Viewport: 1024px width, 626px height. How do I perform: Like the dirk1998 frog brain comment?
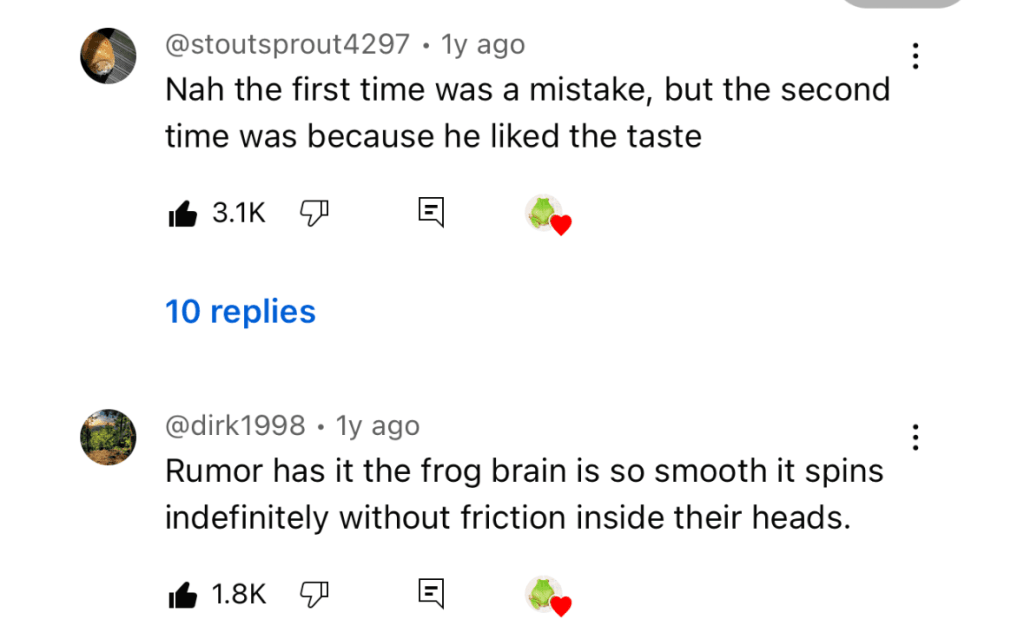183,595
